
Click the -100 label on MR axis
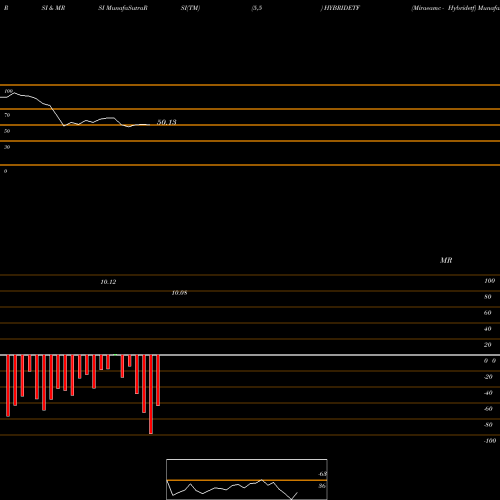[x=490, y=441]
